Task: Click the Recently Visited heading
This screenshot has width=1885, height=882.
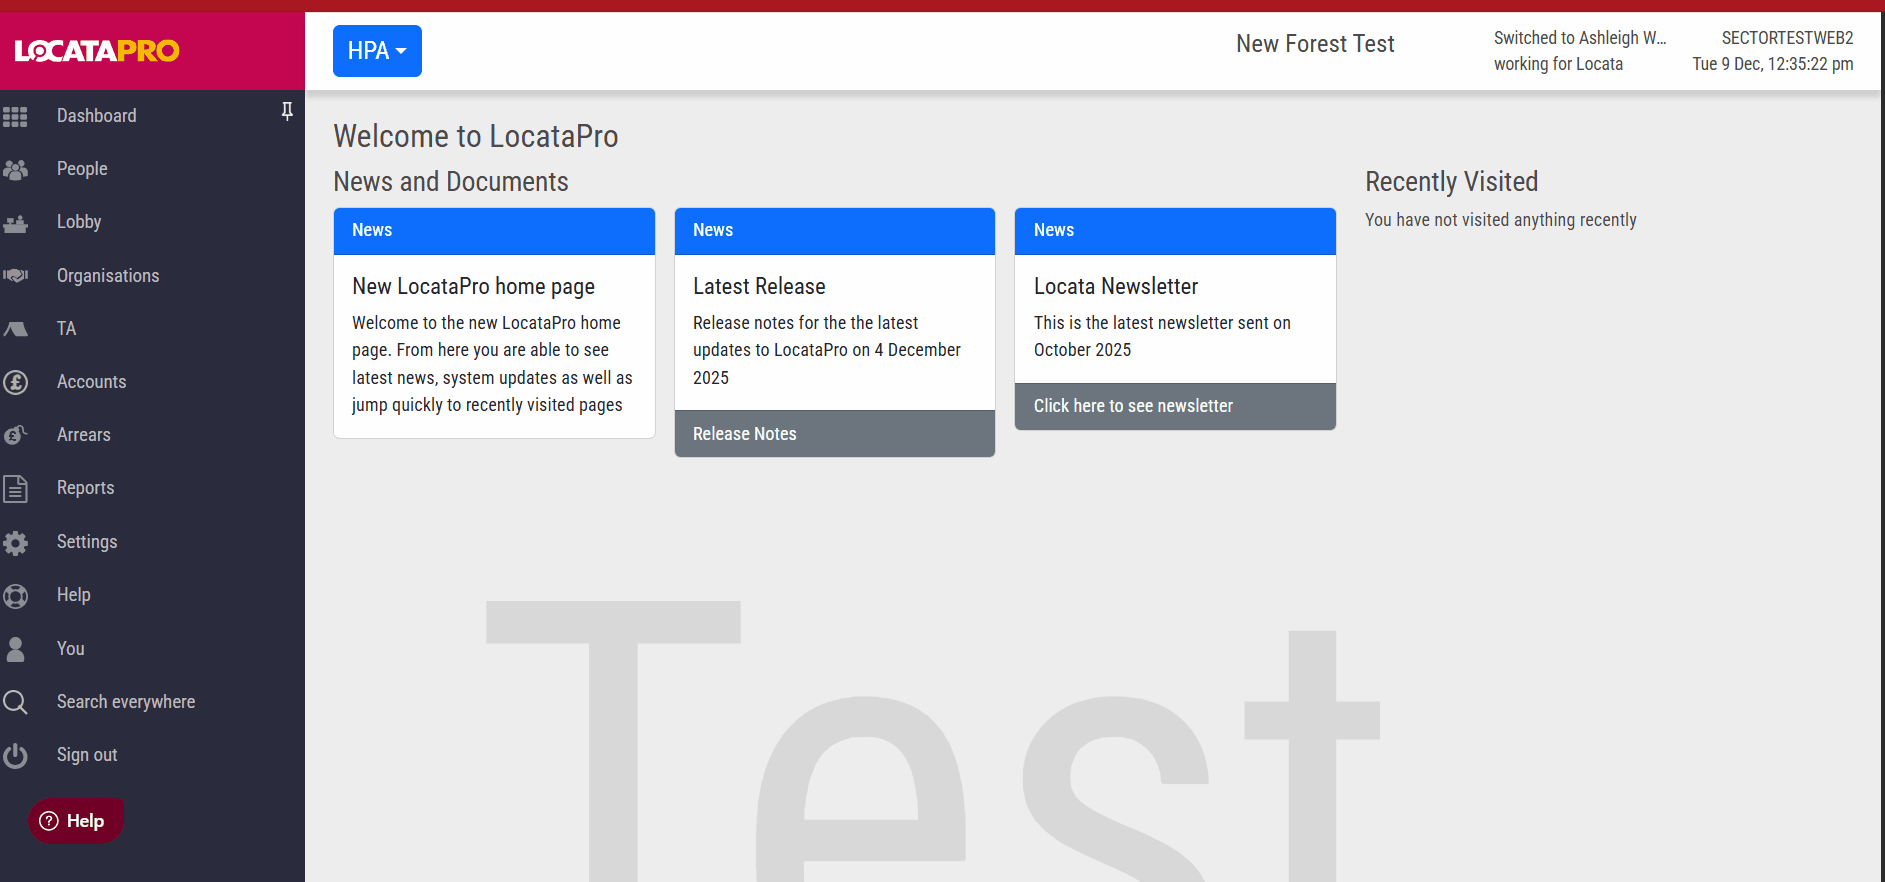Action: coord(1451,182)
